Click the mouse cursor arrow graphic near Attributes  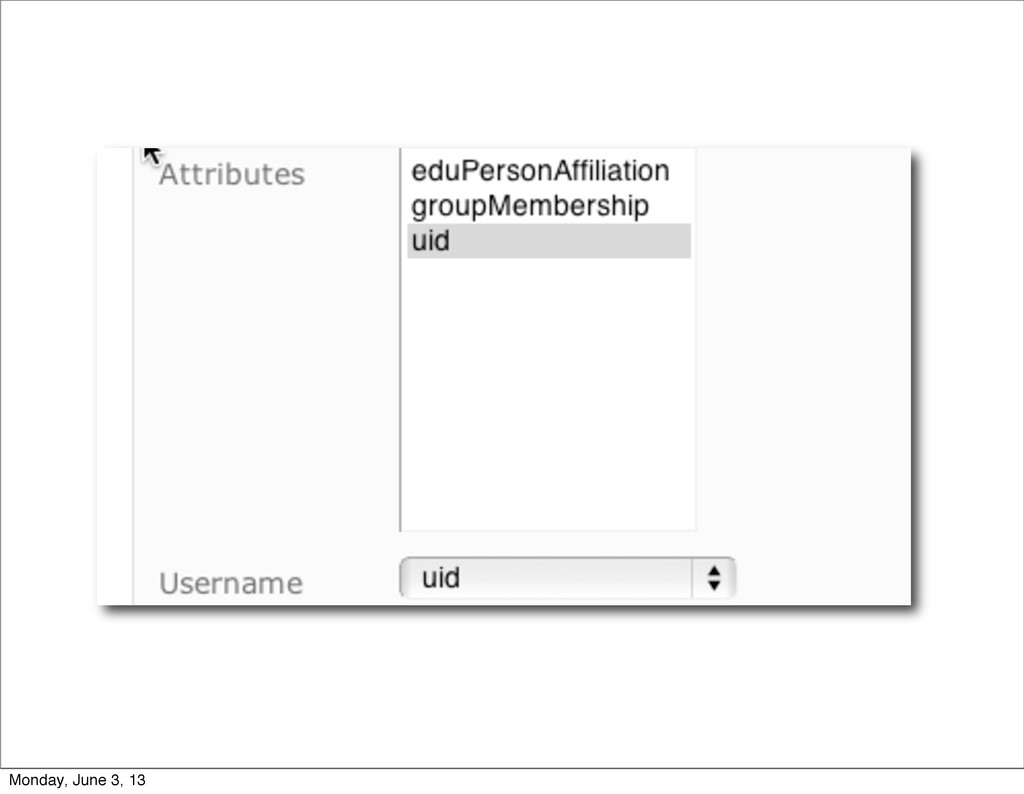152,155
